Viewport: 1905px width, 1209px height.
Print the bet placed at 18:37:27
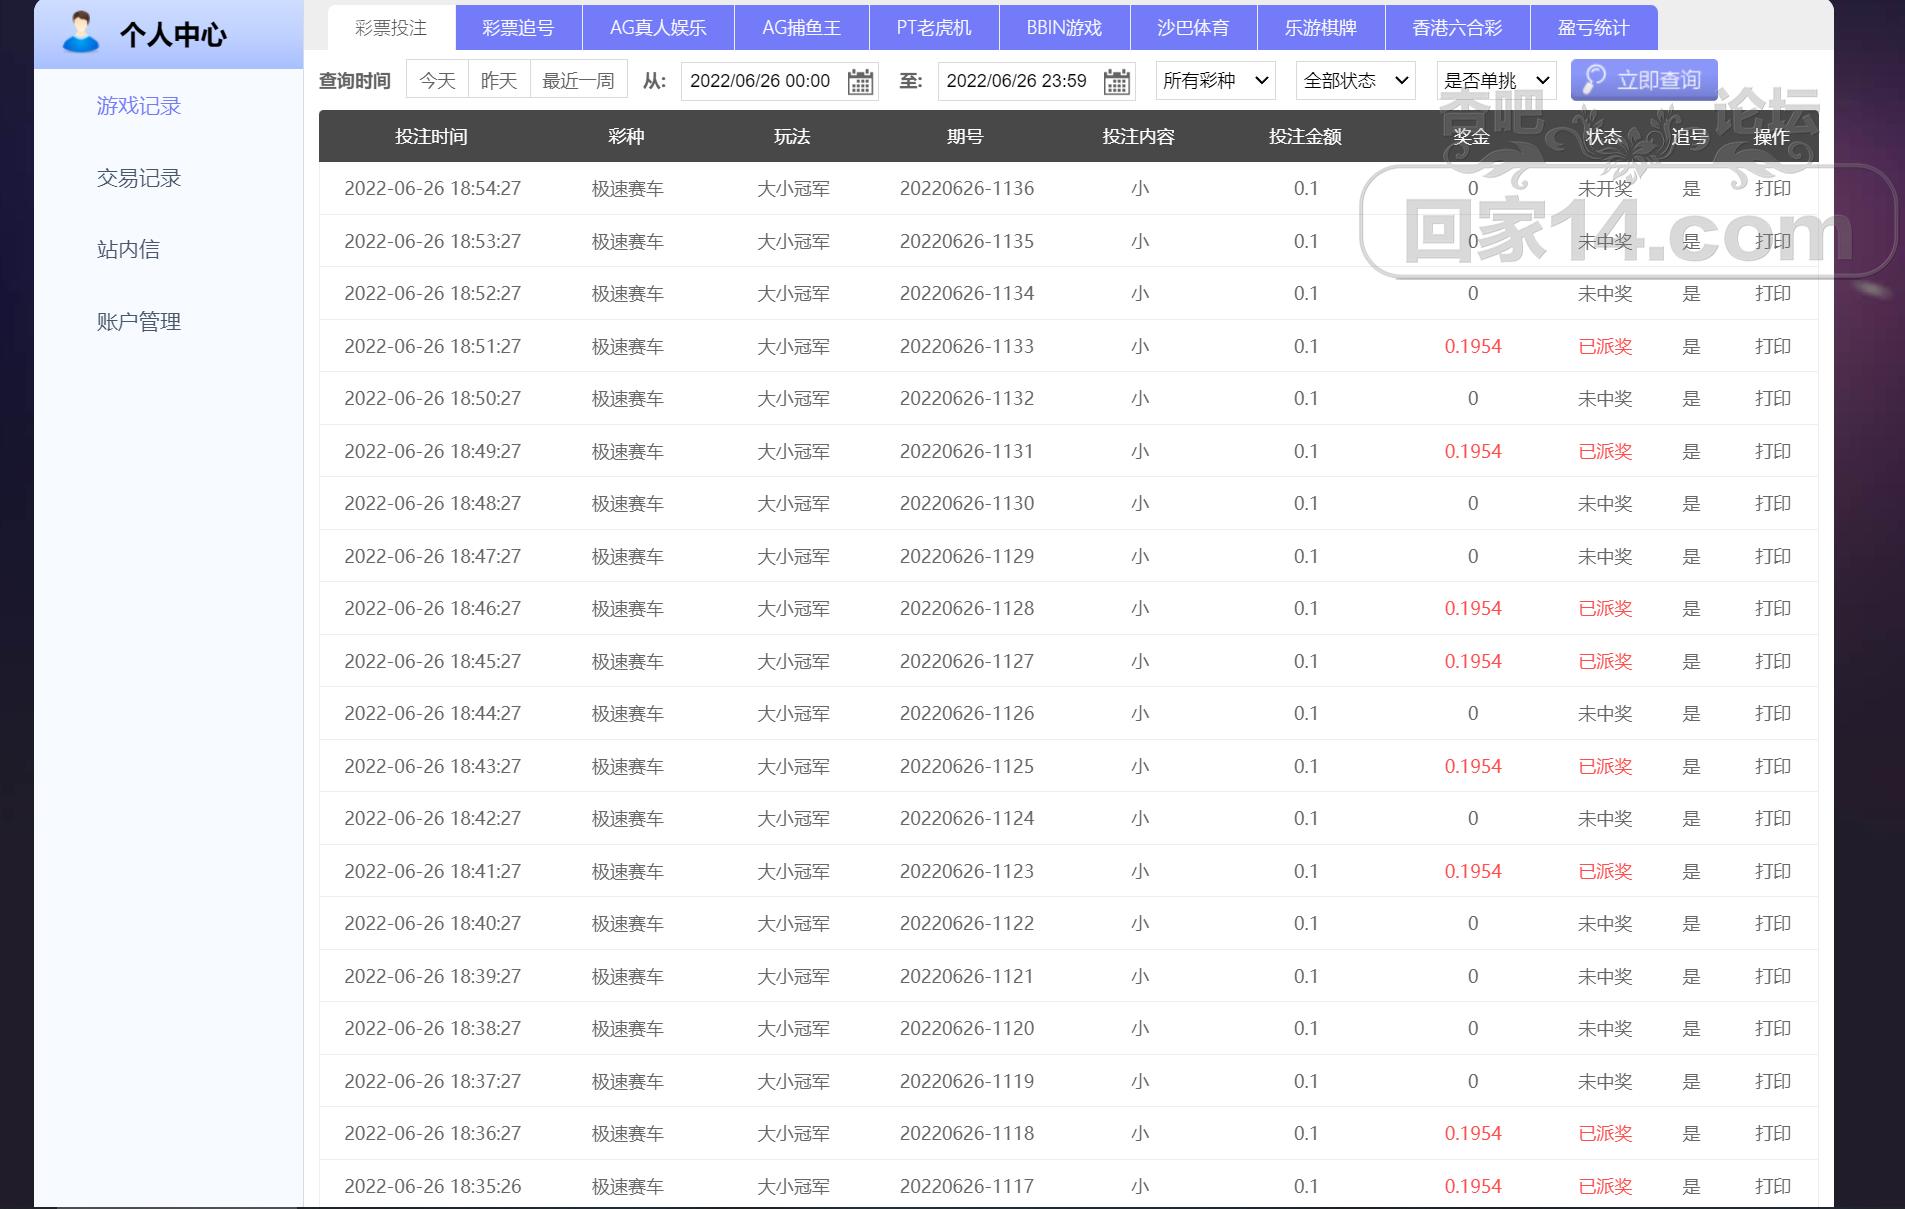(1772, 1081)
